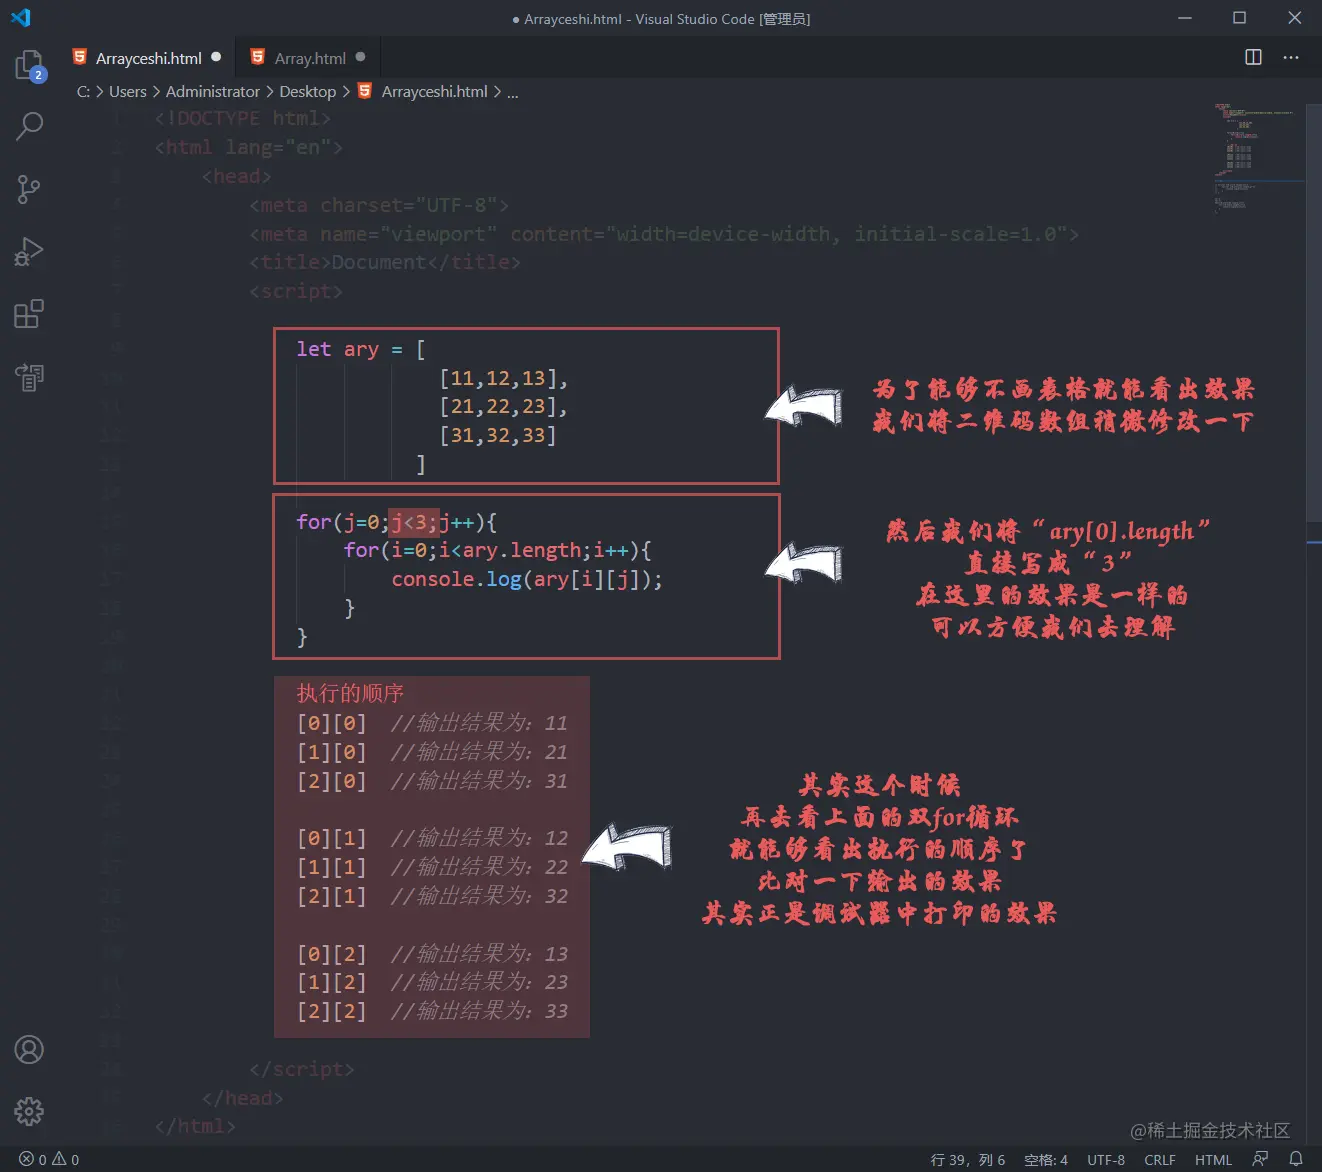Close the Arrayceshi.html tab via unsaved dot
Viewport: 1322px width, 1172px height.
tap(216, 57)
